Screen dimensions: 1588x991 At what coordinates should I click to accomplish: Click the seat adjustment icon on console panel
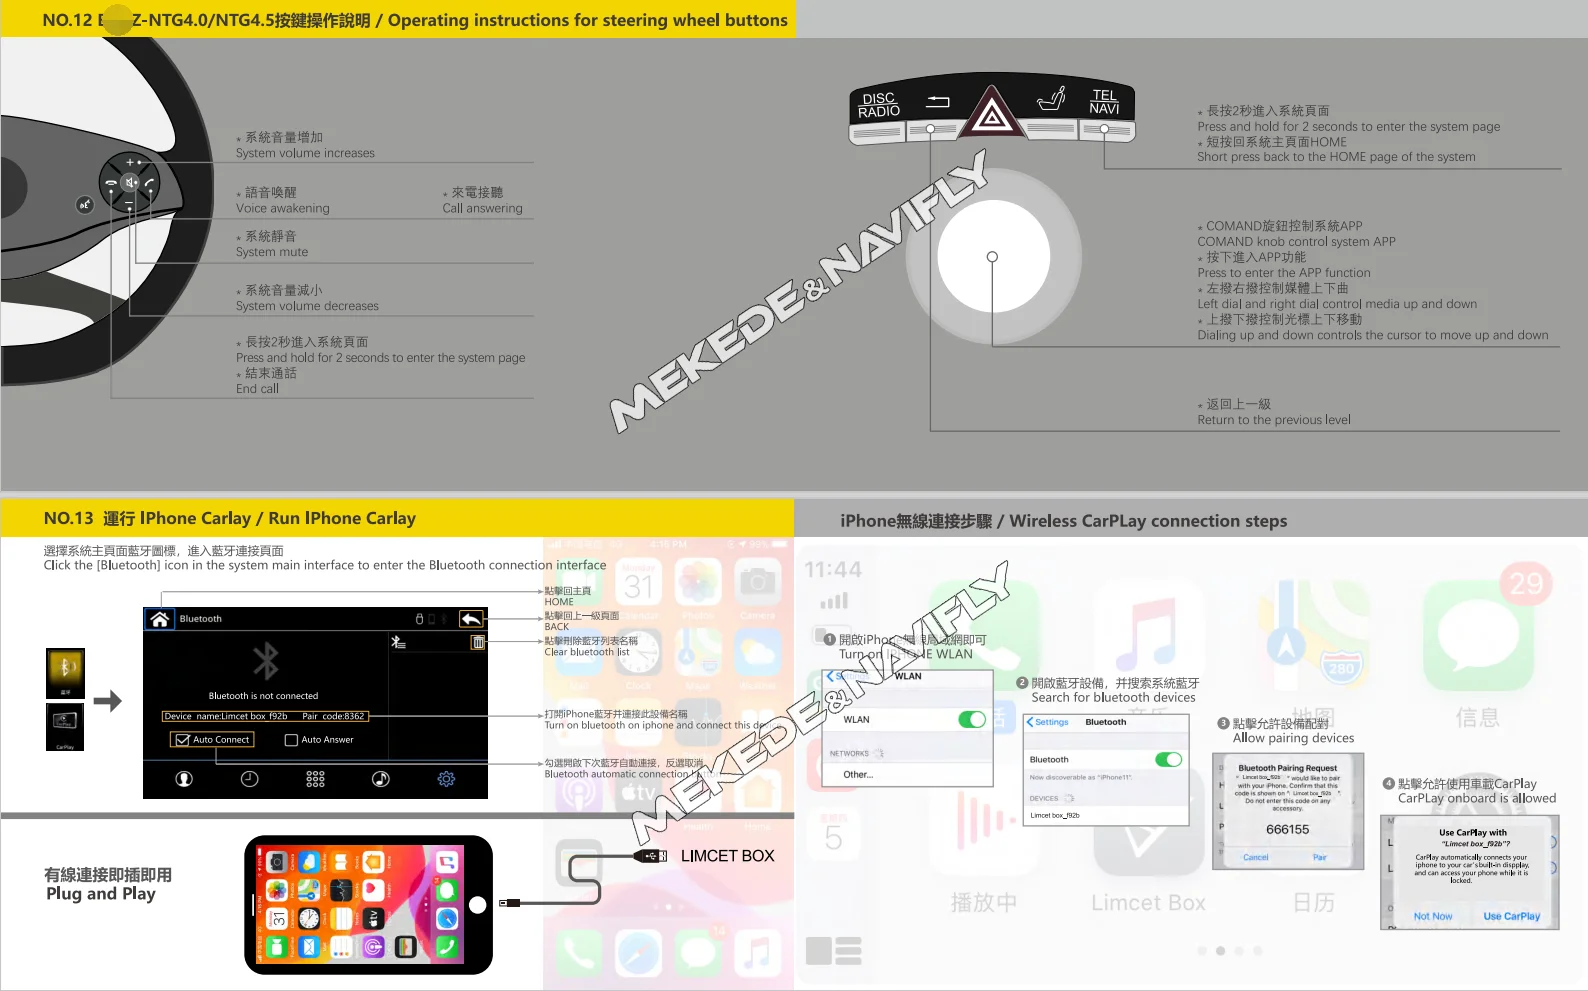pos(1051,99)
